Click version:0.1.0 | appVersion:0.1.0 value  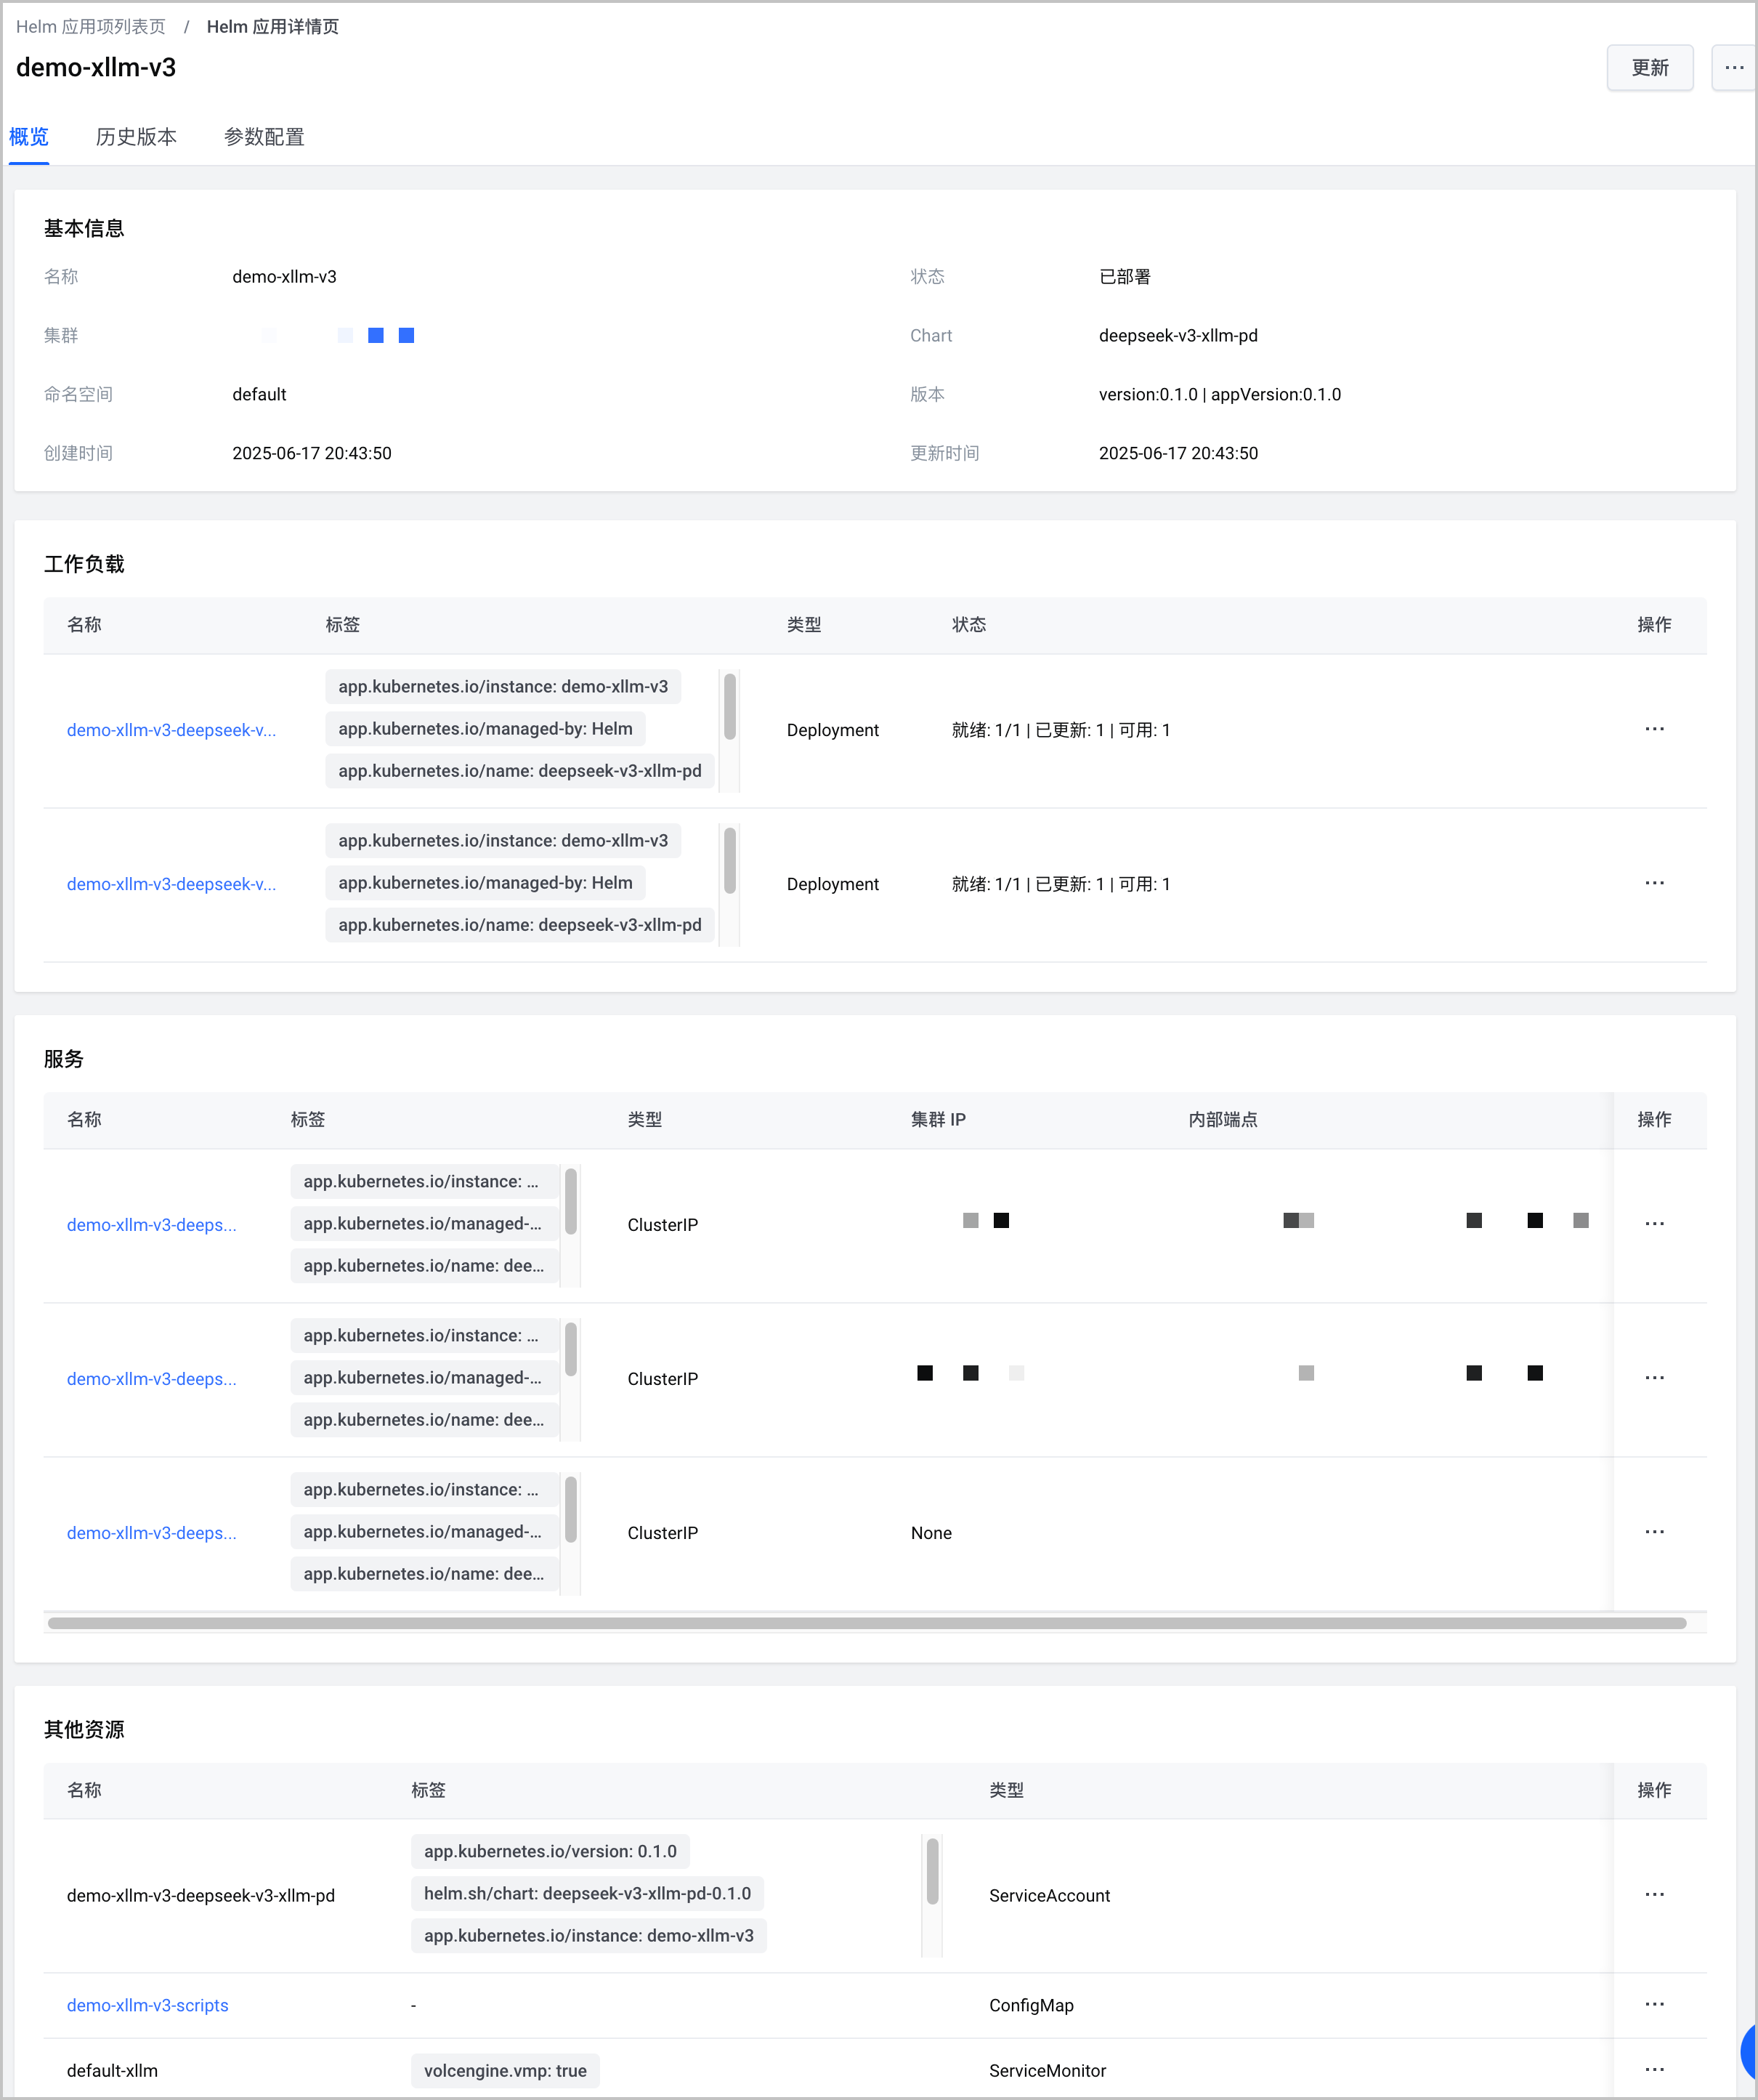pyautogui.click(x=1220, y=395)
